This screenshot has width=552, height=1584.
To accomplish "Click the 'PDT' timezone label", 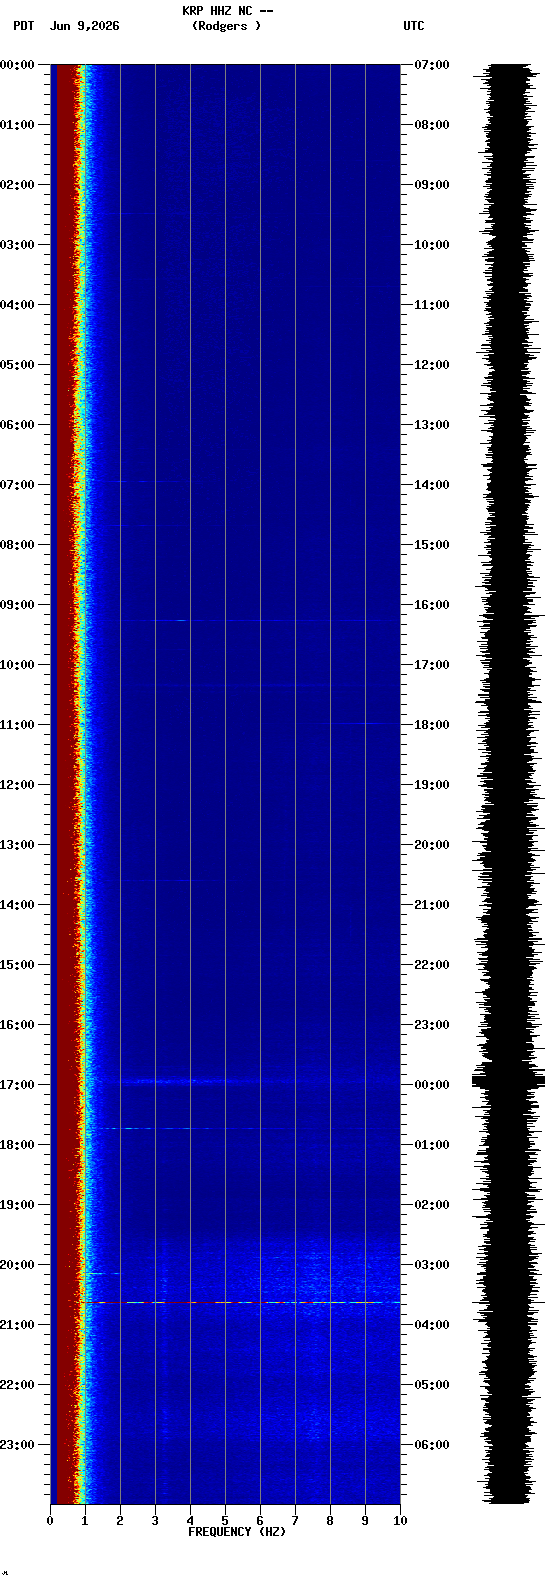I will [23, 26].
